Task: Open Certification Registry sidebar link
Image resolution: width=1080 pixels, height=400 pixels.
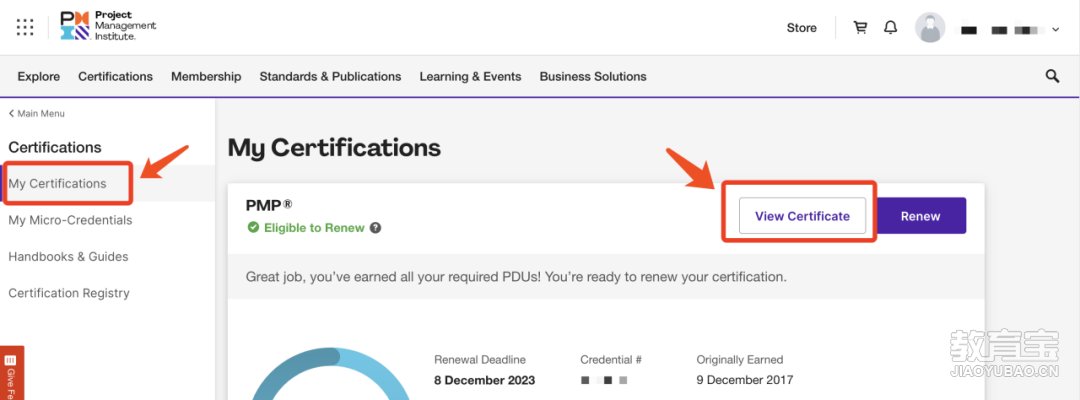Action: tap(69, 293)
